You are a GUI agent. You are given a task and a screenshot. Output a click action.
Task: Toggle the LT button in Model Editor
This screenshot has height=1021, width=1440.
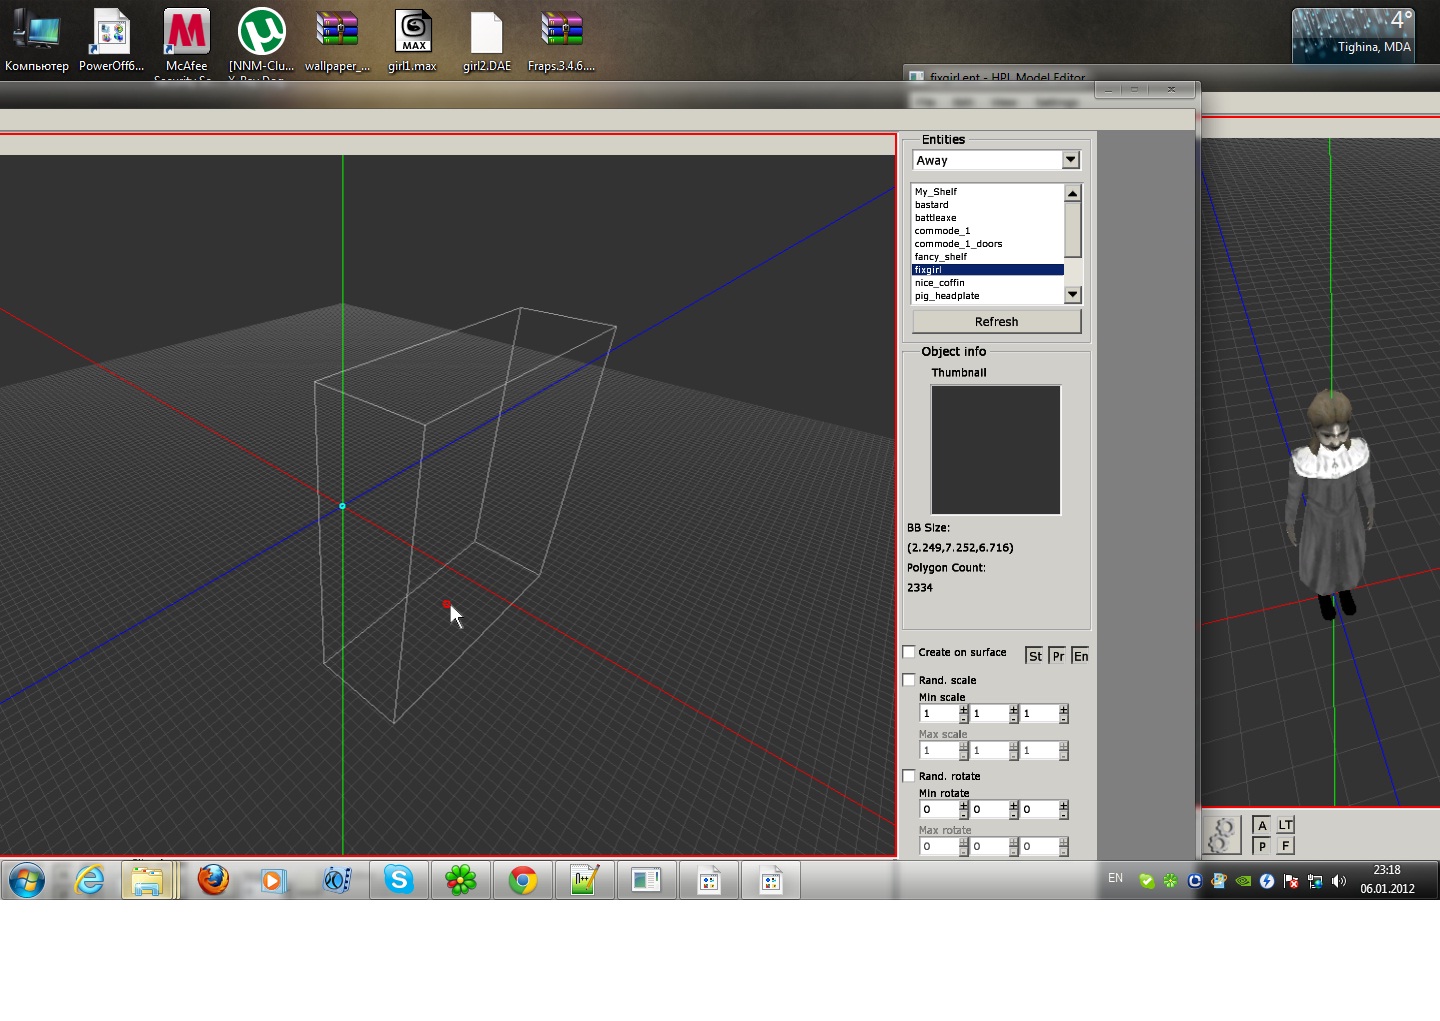point(1286,825)
